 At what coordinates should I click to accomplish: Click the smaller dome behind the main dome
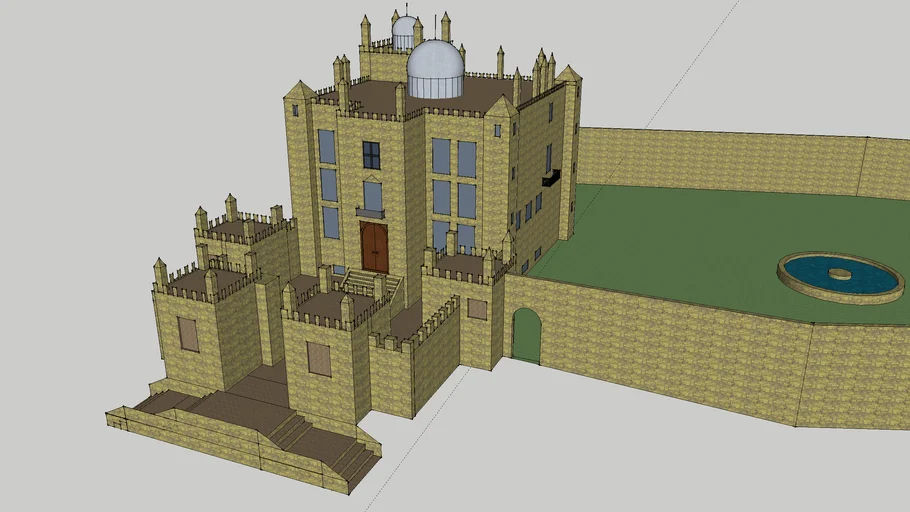(404, 31)
